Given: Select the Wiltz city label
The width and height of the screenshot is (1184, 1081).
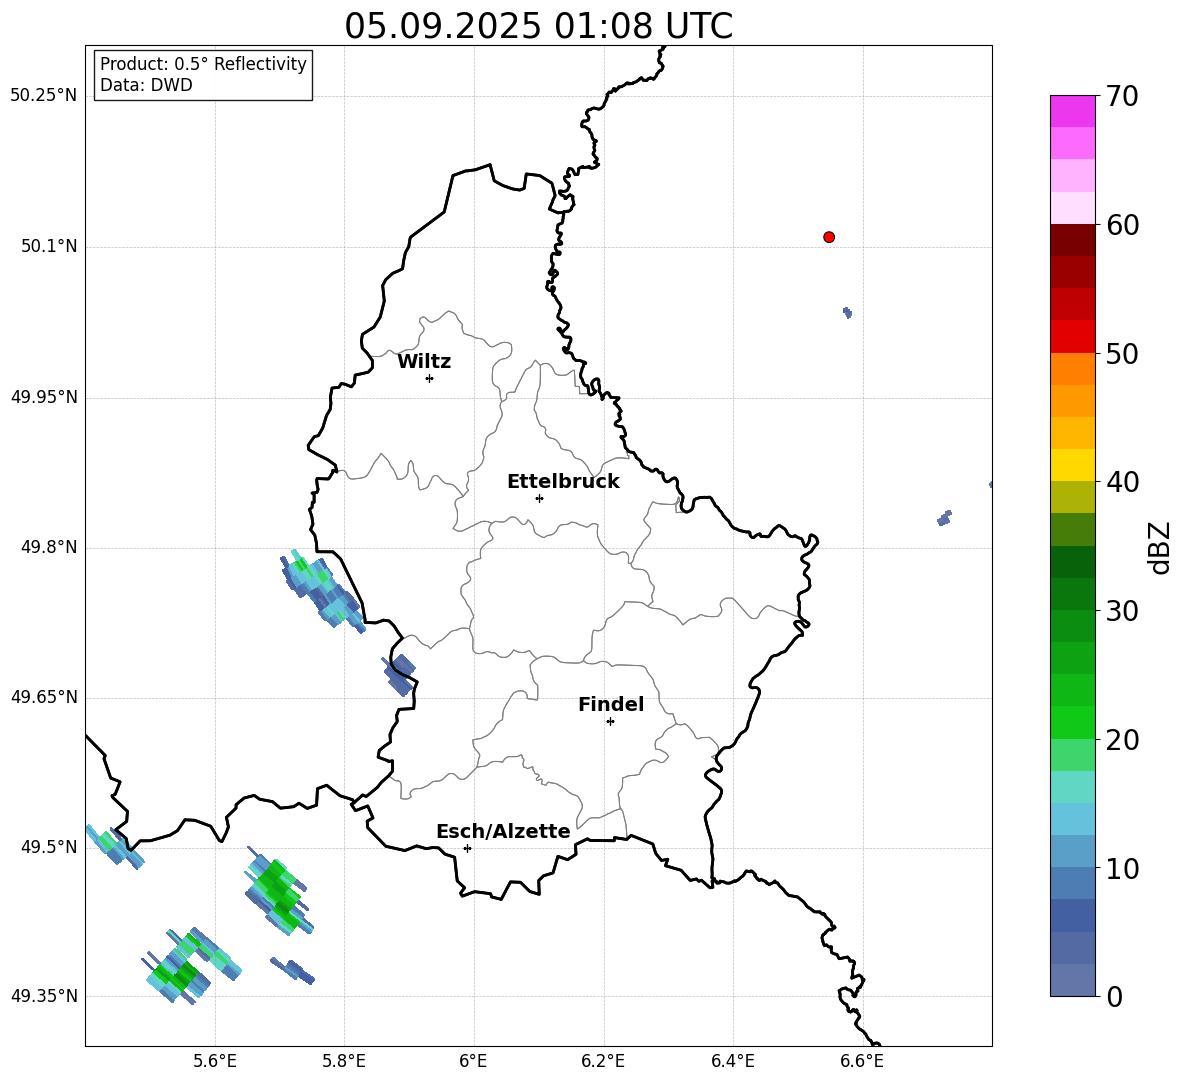Looking at the screenshot, I should pyautogui.click(x=424, y=362).
